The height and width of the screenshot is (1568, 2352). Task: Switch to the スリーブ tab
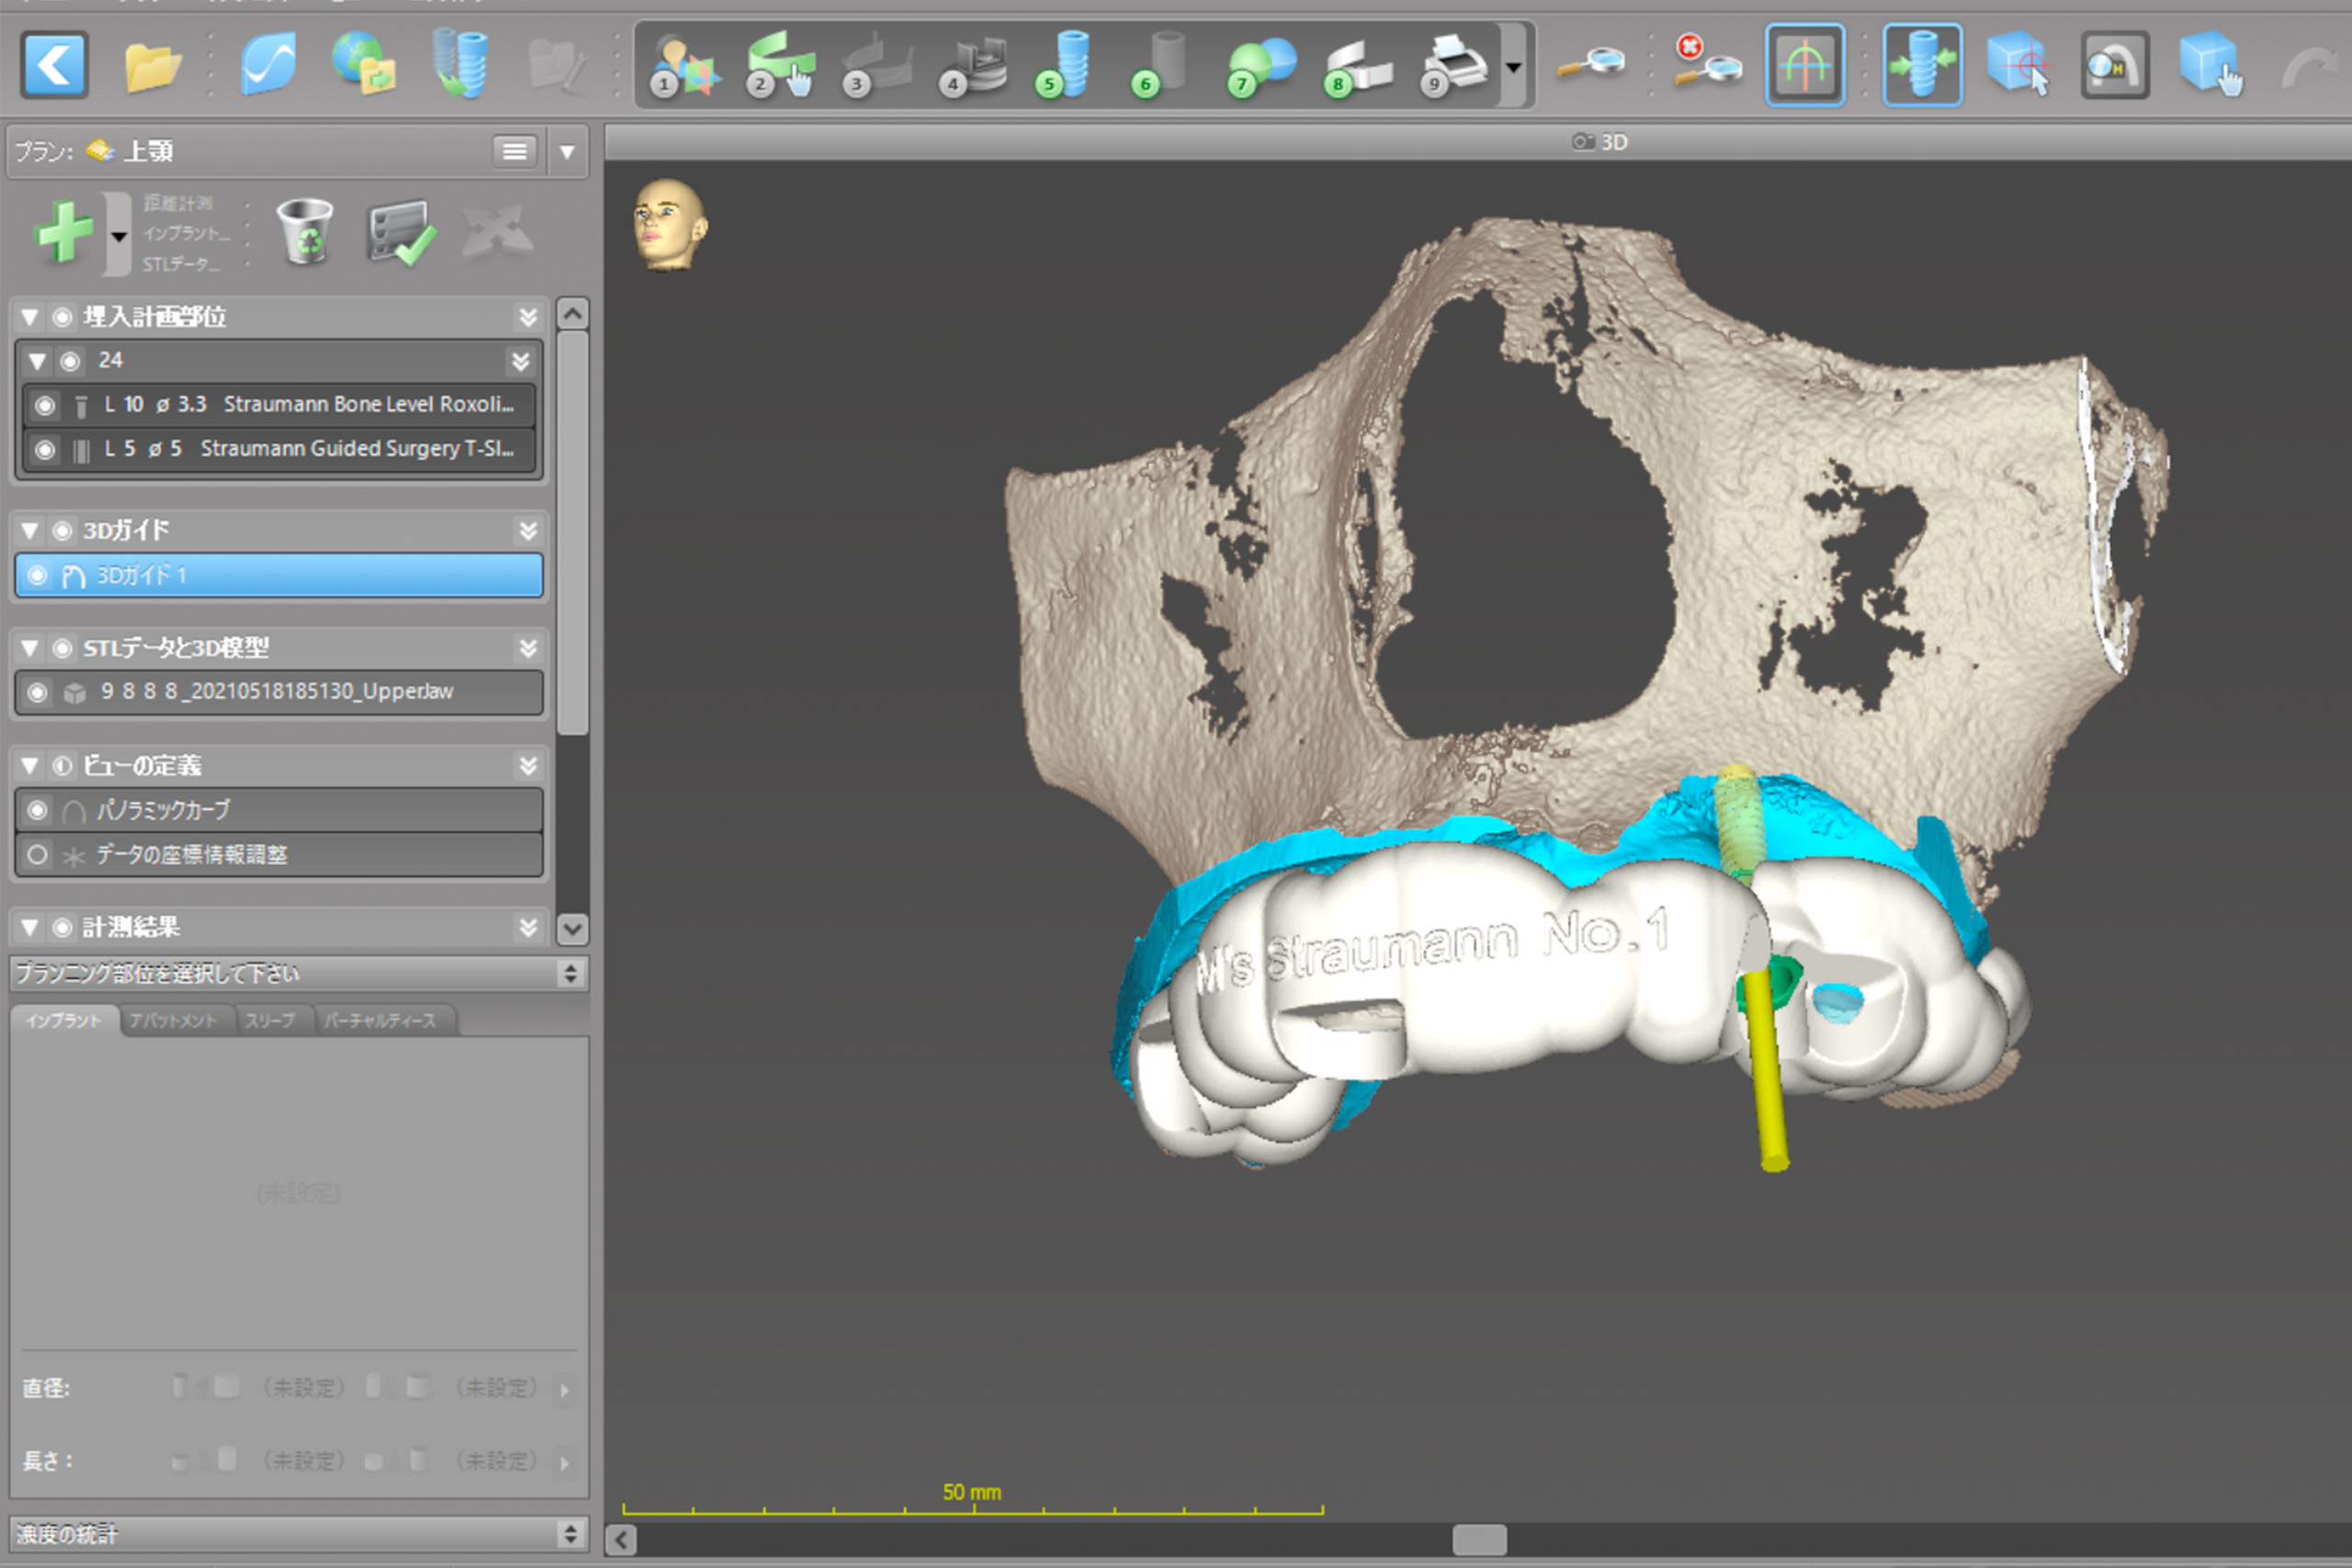pyautogui.click(x=270, y=1021)
